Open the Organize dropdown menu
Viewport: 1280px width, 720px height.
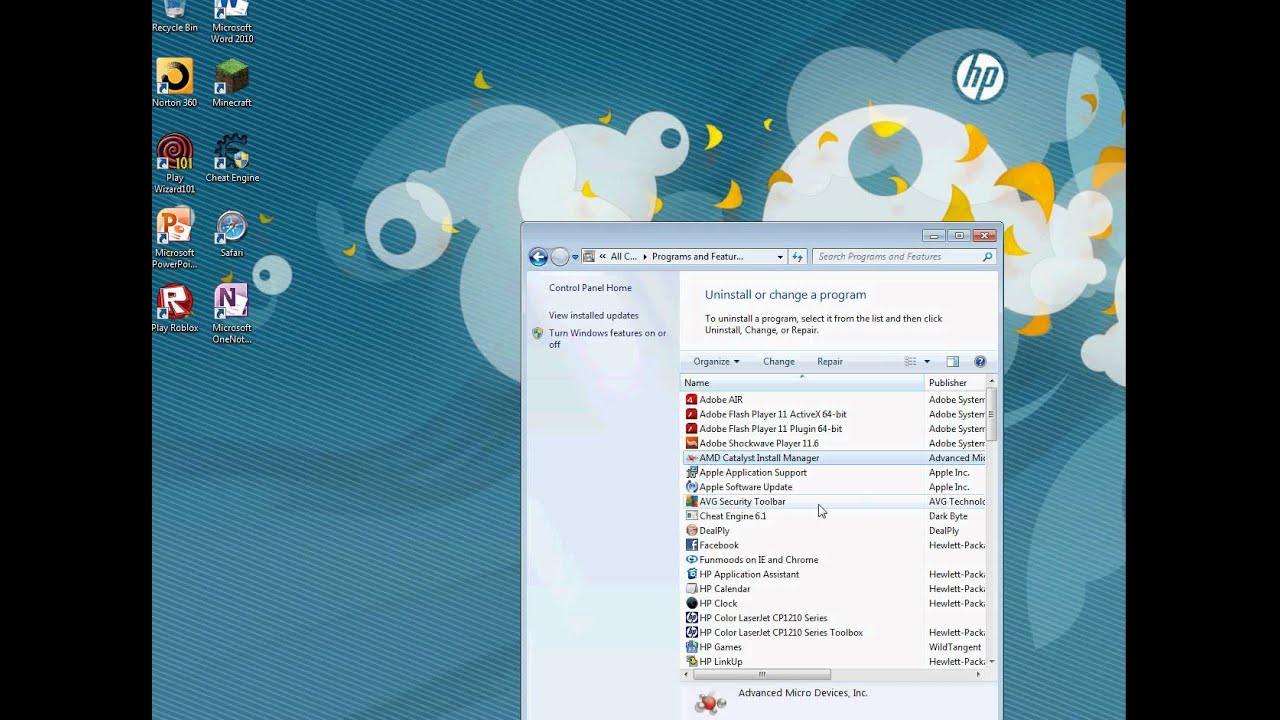coord(716,361)
